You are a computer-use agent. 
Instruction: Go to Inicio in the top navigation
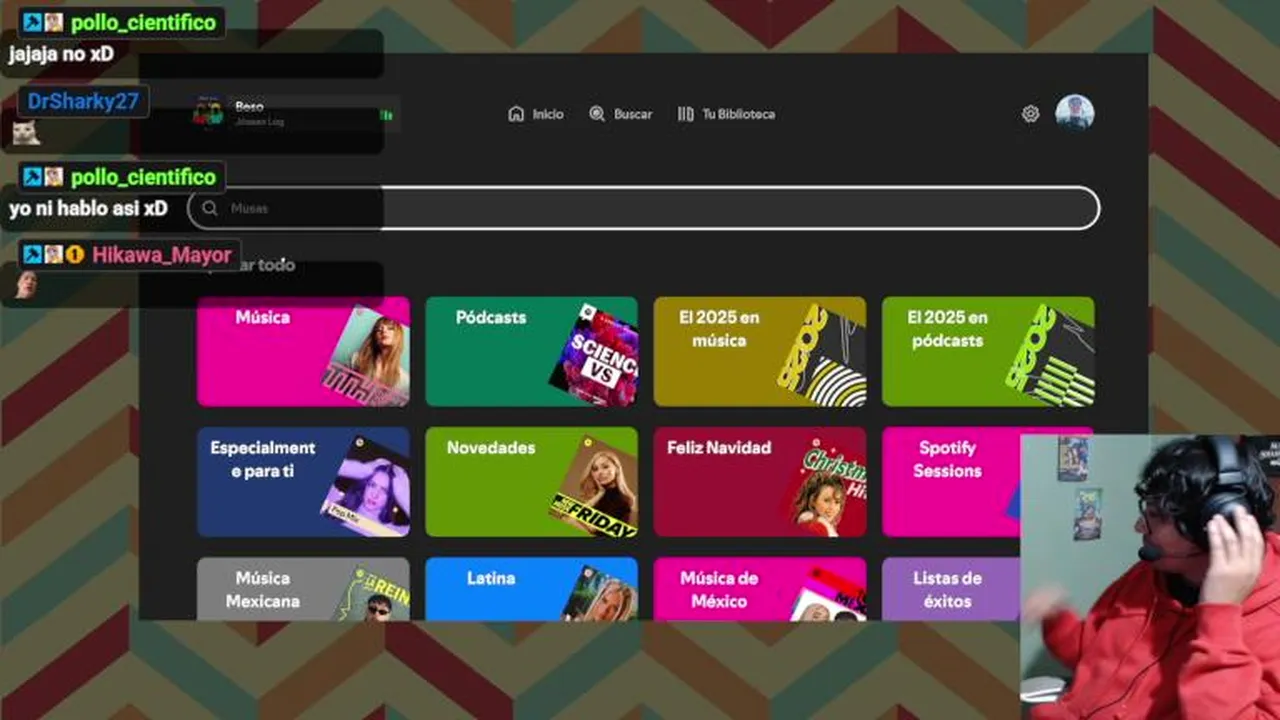(535, 114)
